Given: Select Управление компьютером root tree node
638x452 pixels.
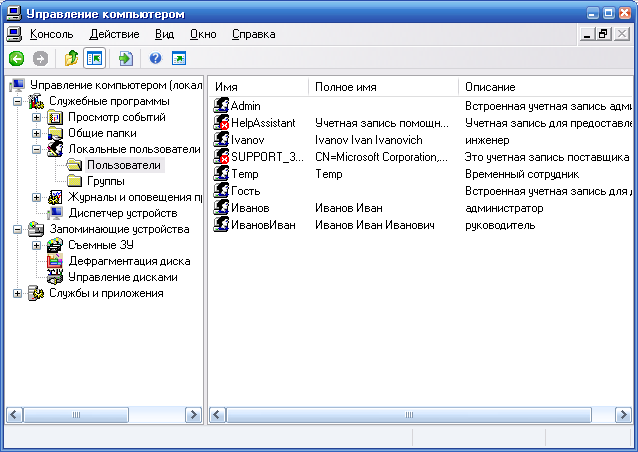Looking at the screenshot, I should pyautogui.click(x=116, y=85).
